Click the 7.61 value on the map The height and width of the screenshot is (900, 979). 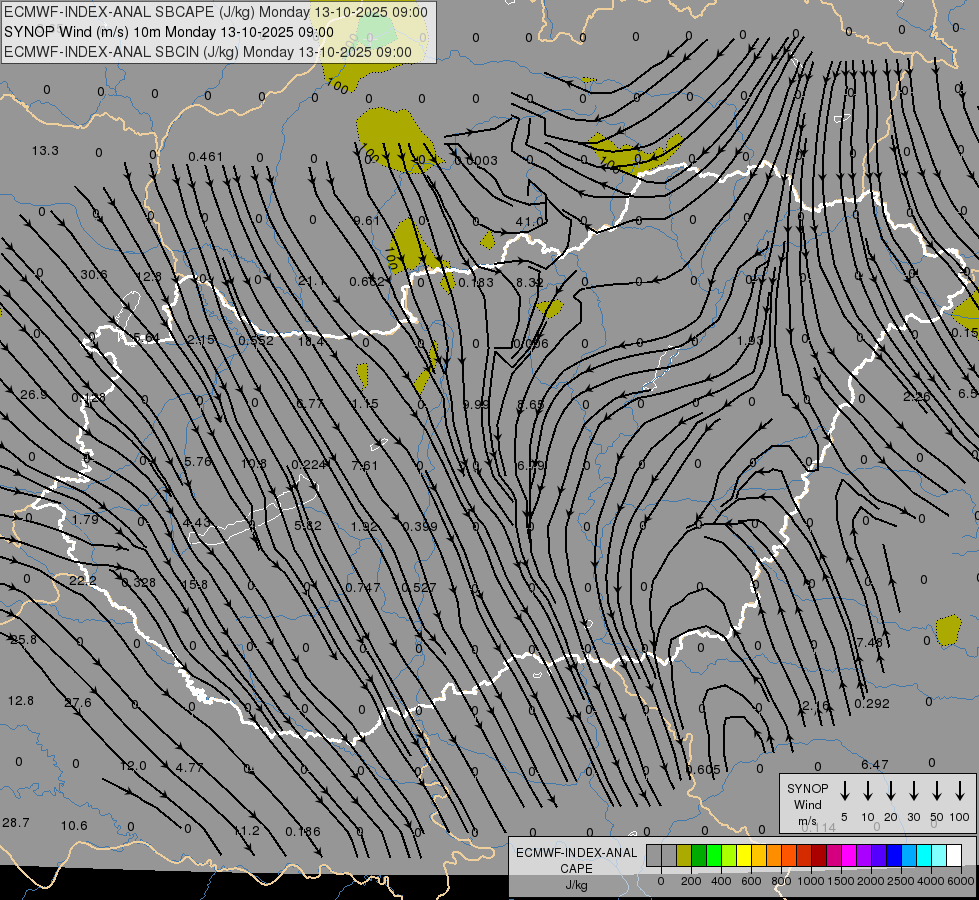(365, 465)
